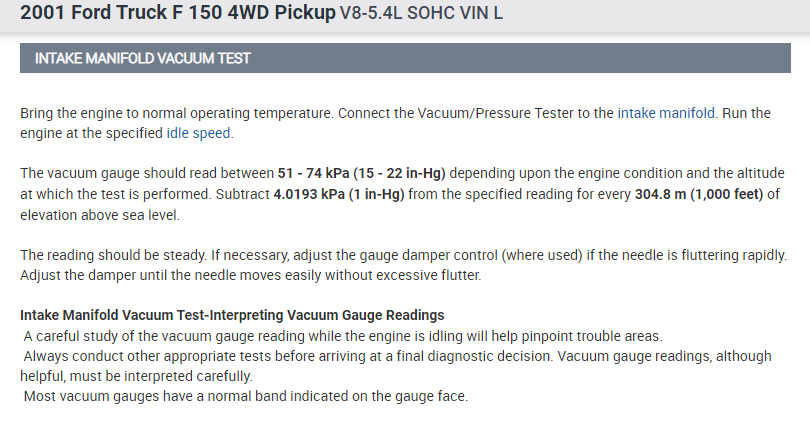Click the text "The vacuum gauge should read between"
Screen dimensions: 810x423
(143, 173)
